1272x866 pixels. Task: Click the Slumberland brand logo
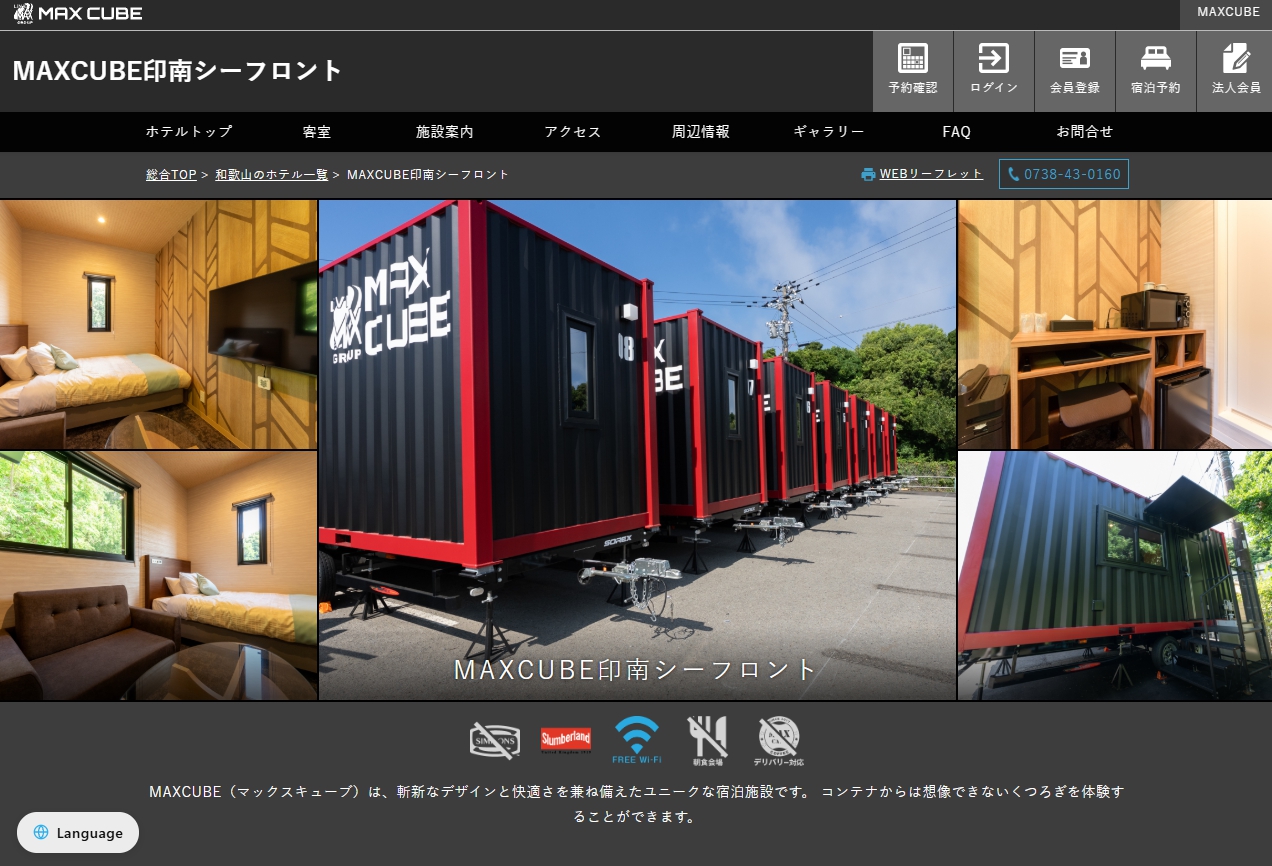tap(566, 740)
